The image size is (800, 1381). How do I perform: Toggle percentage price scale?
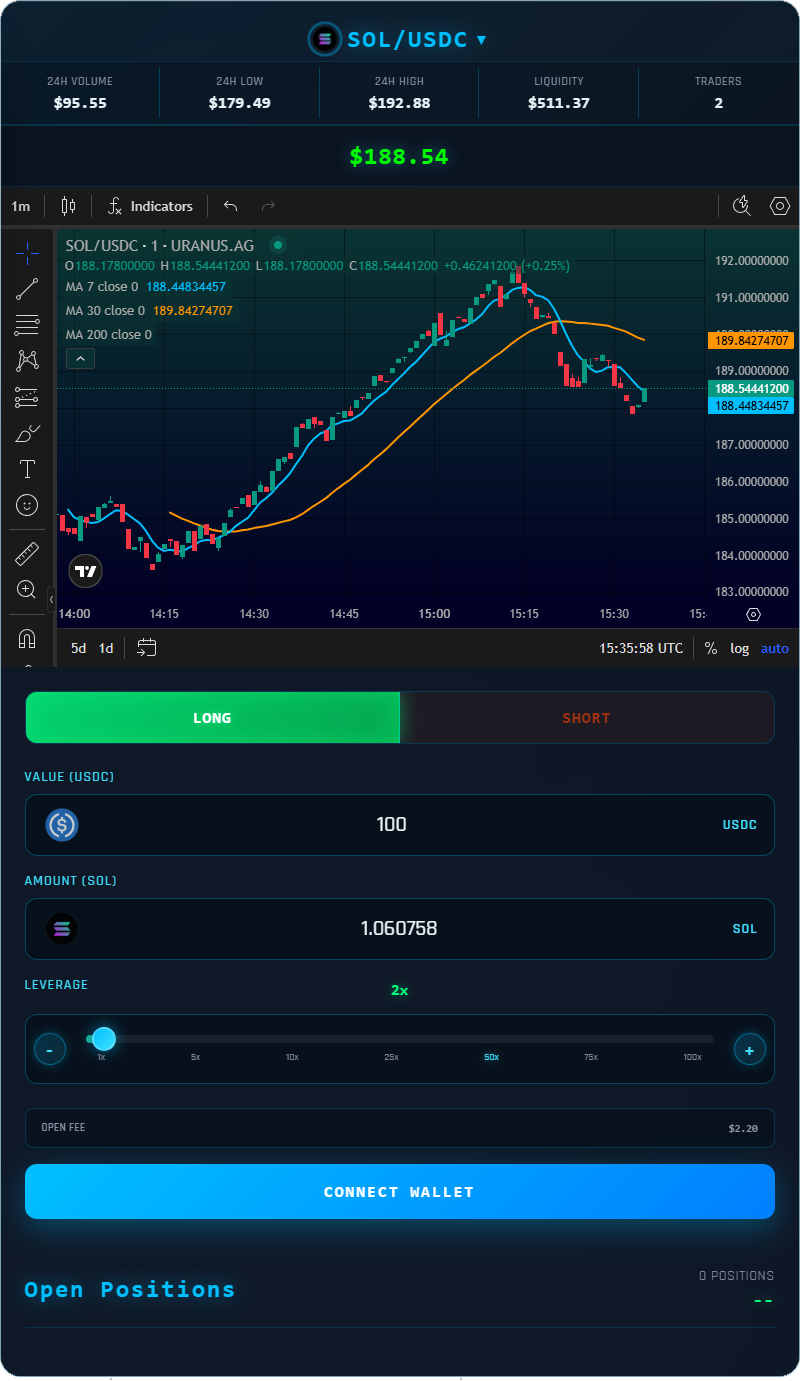point(711,648)
